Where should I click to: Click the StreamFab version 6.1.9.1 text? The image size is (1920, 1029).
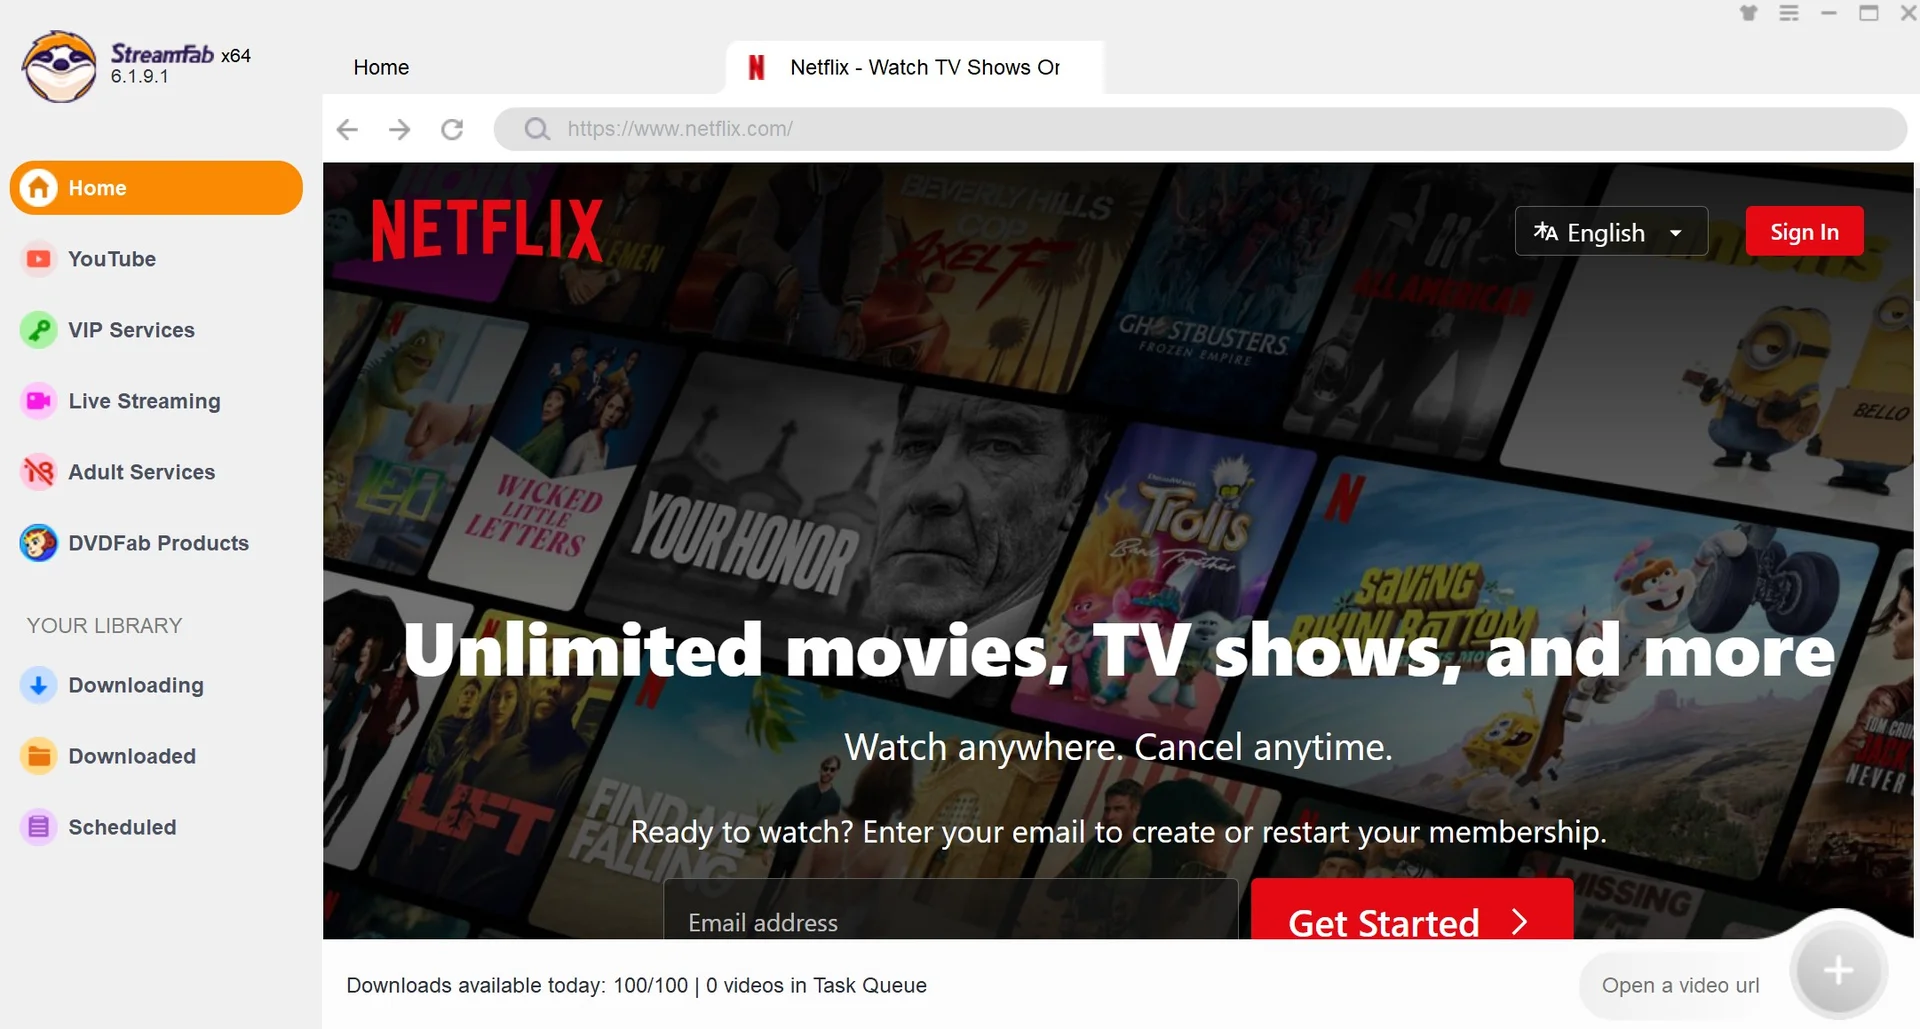coord(139,77)
